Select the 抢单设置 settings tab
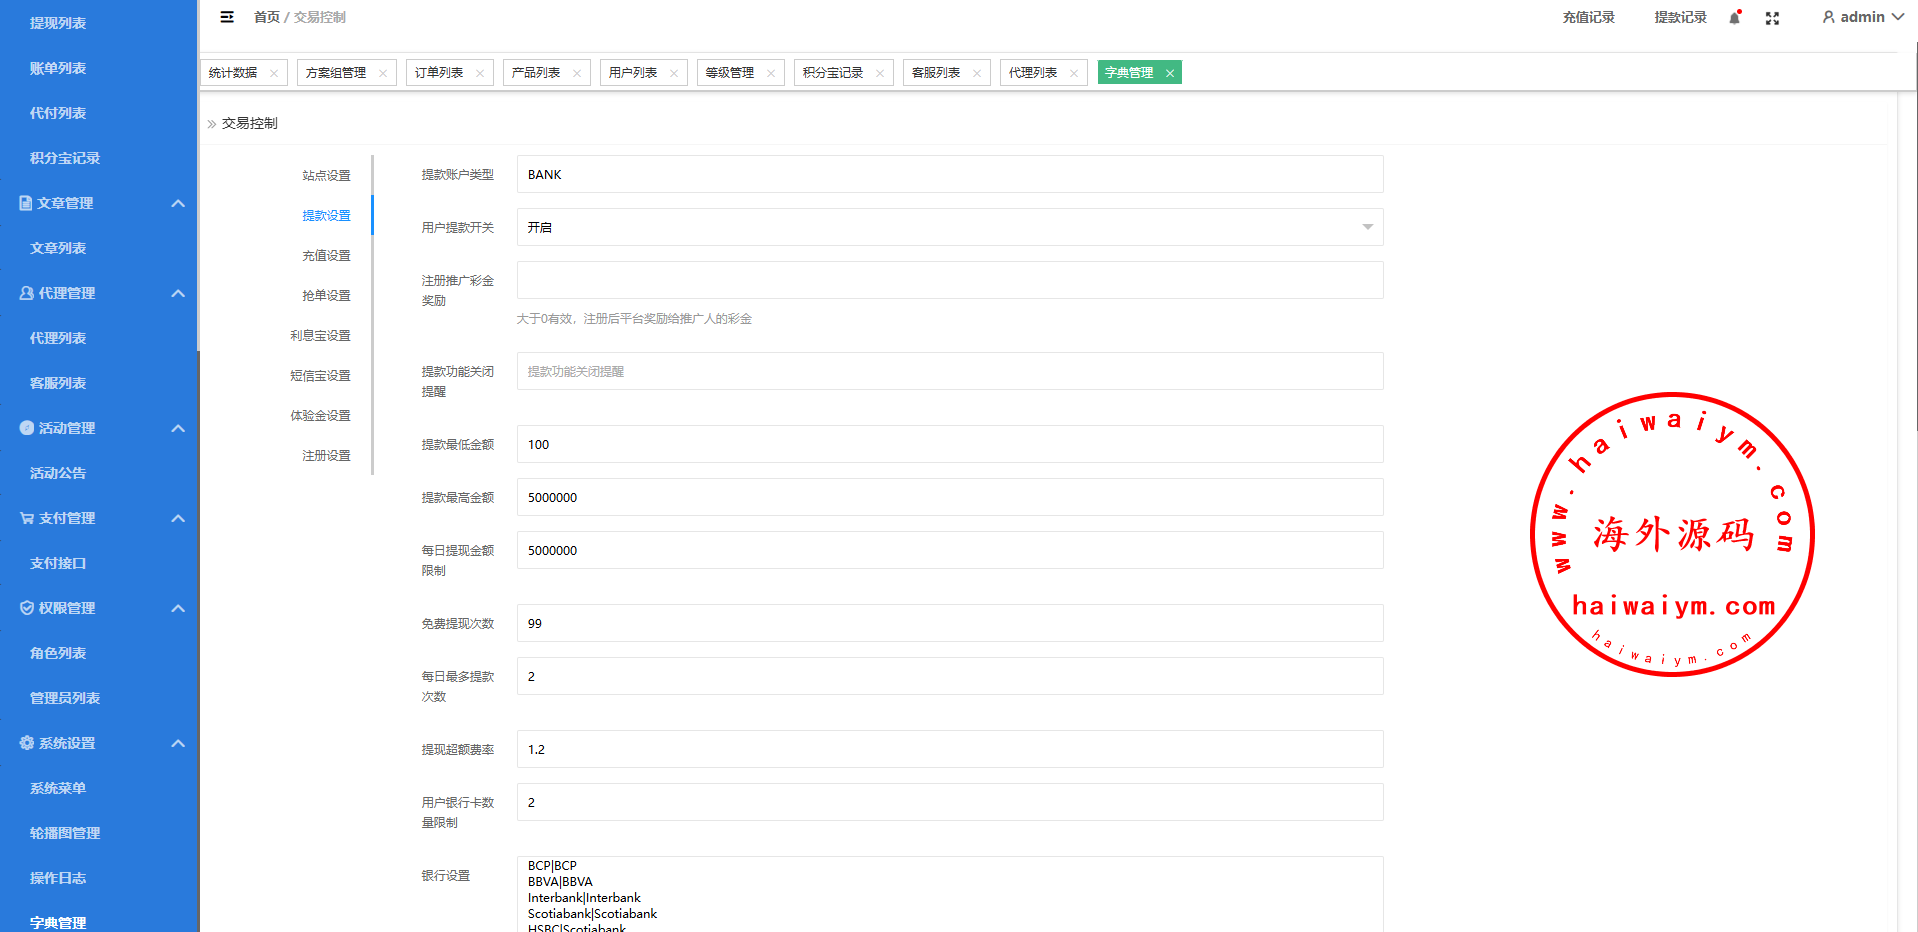Viewport: 1918px width, 932px height. point(326,296)
